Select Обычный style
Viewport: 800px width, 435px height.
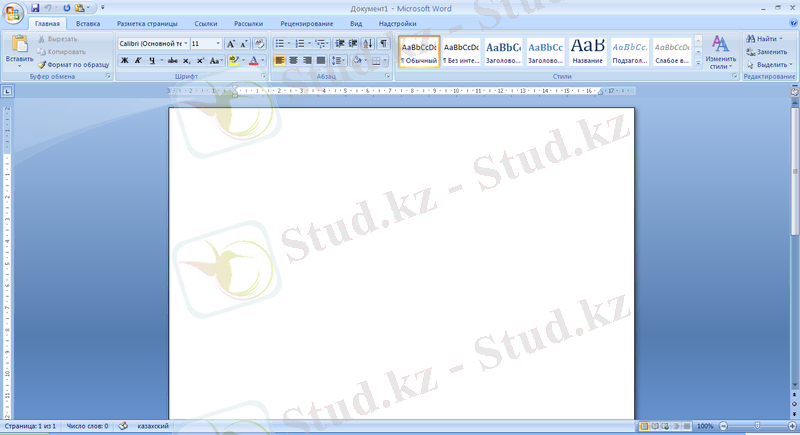point(419,52)
